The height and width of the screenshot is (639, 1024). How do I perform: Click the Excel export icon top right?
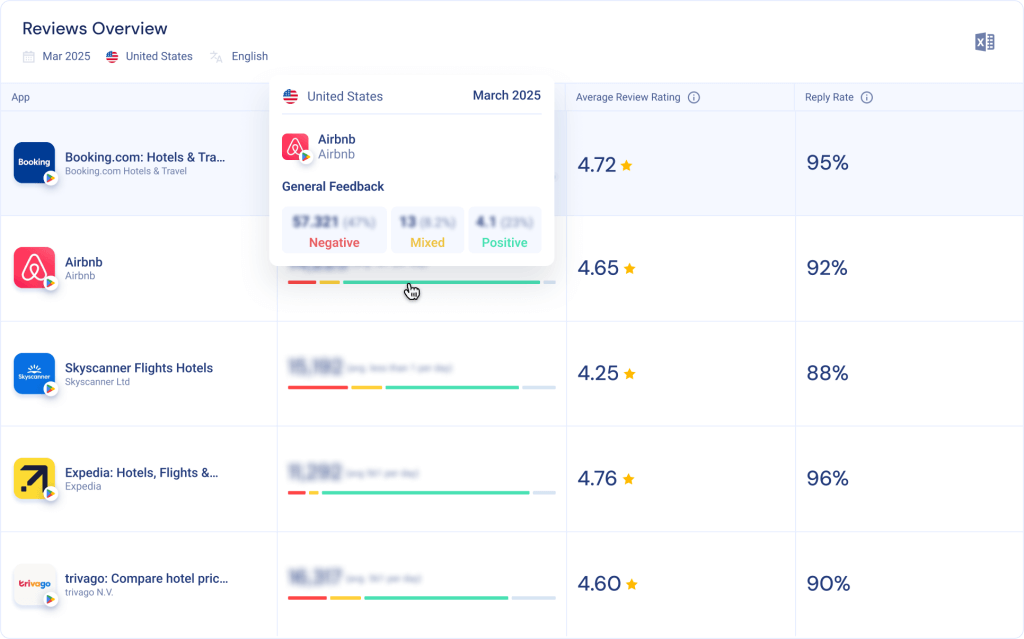983,41
